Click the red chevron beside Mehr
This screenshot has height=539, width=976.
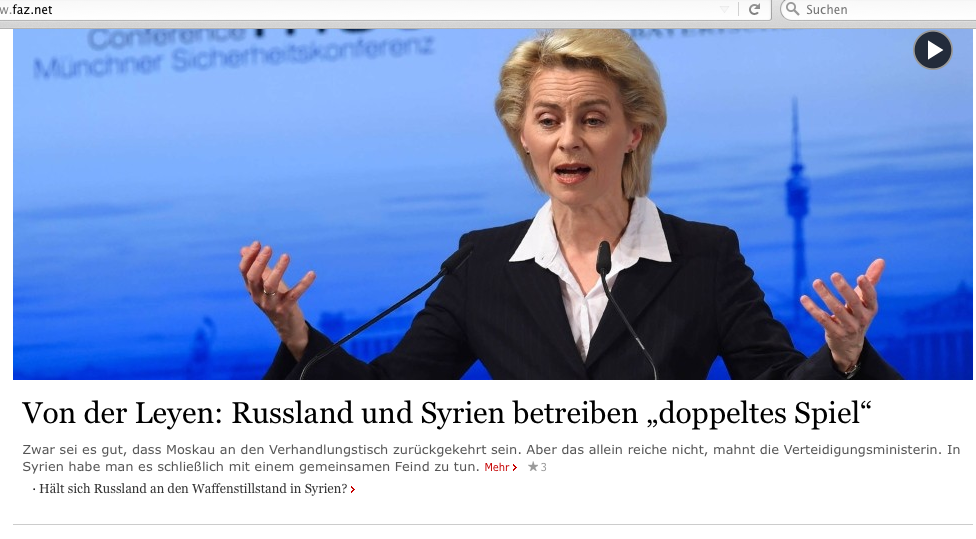tap(515, 468)
